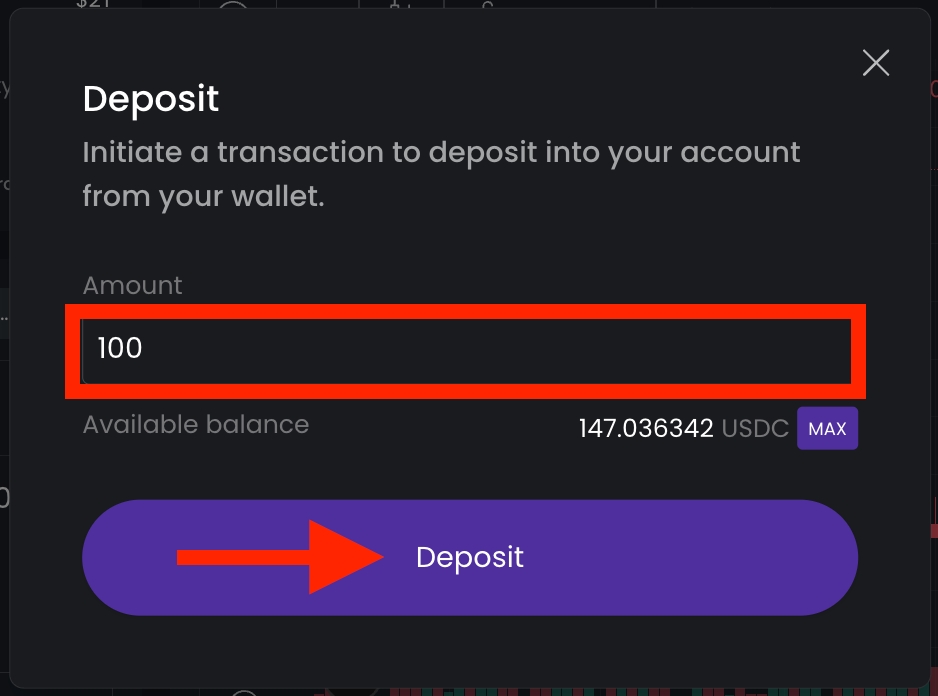Image resolution: width=938 pixels, height=696 pixels.
Task: Click the red arrow pointing at Deposit
Action: (x=281, y=557)
